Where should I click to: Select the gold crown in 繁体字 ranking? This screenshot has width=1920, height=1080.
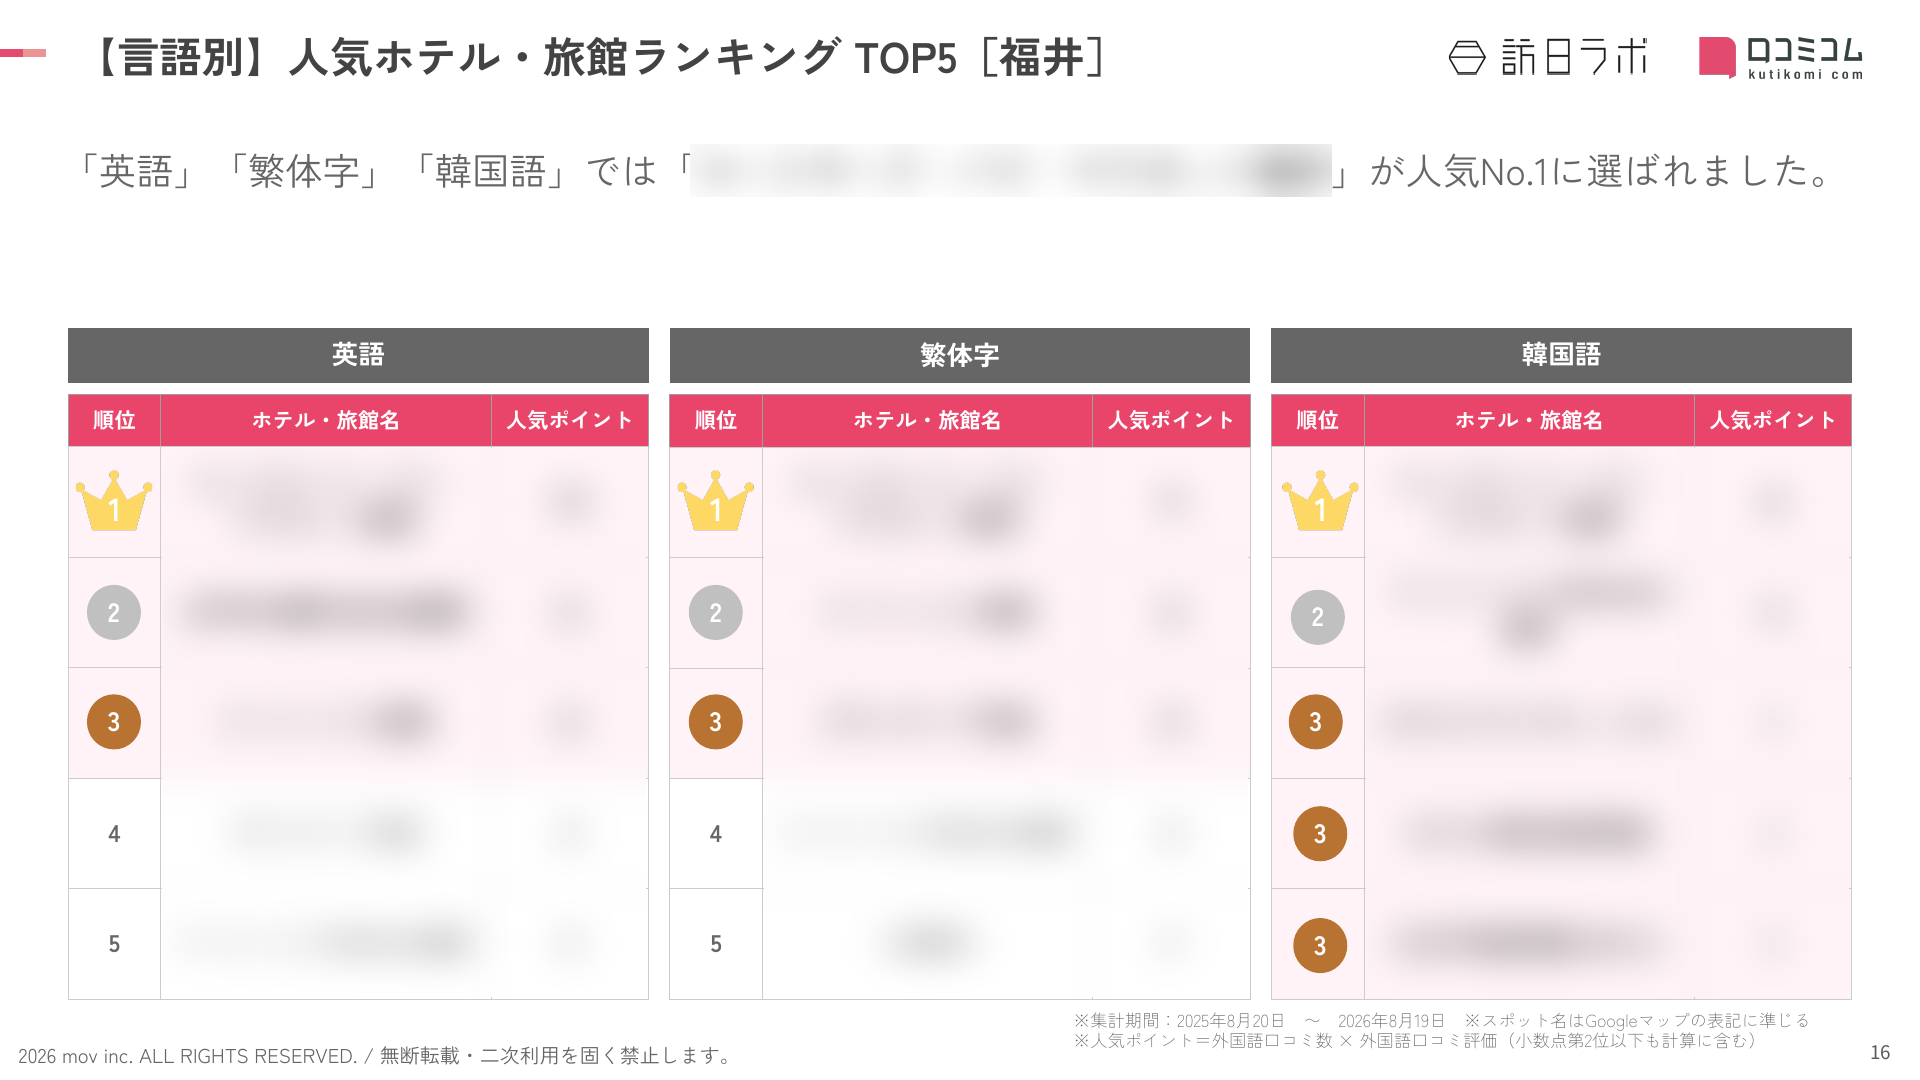coord(715,500)
